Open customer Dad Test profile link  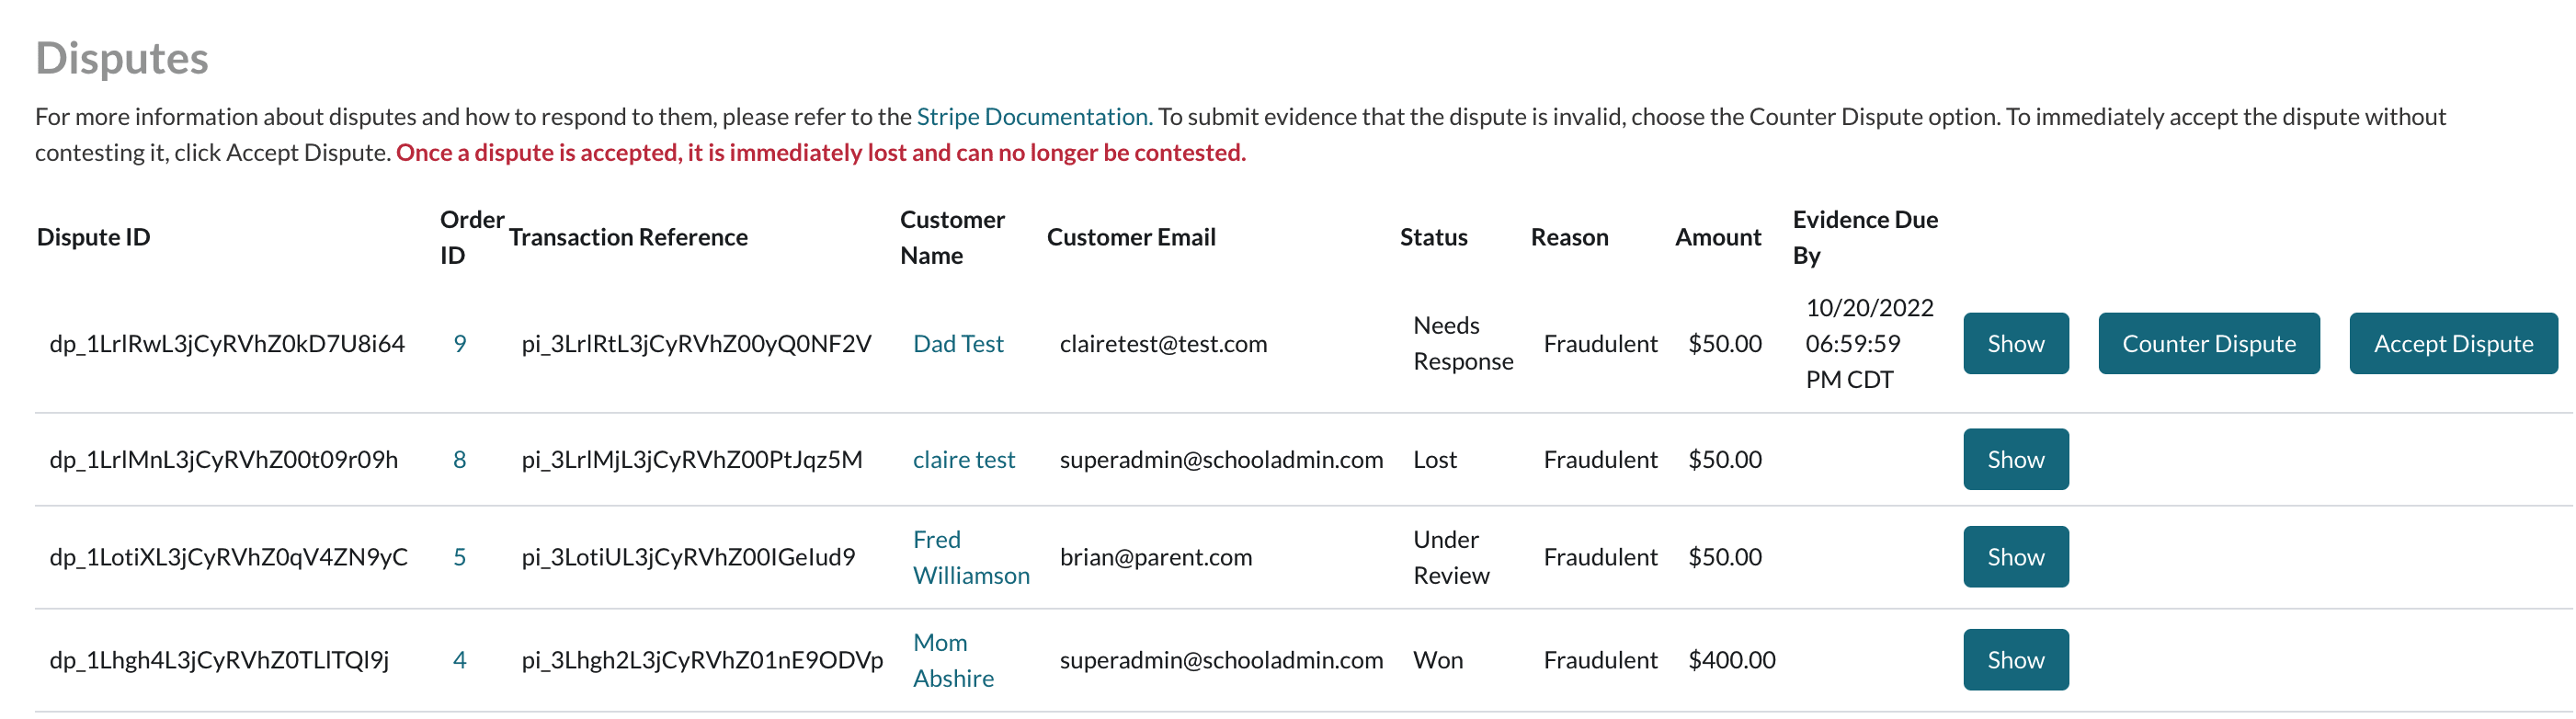pos(958,344)
